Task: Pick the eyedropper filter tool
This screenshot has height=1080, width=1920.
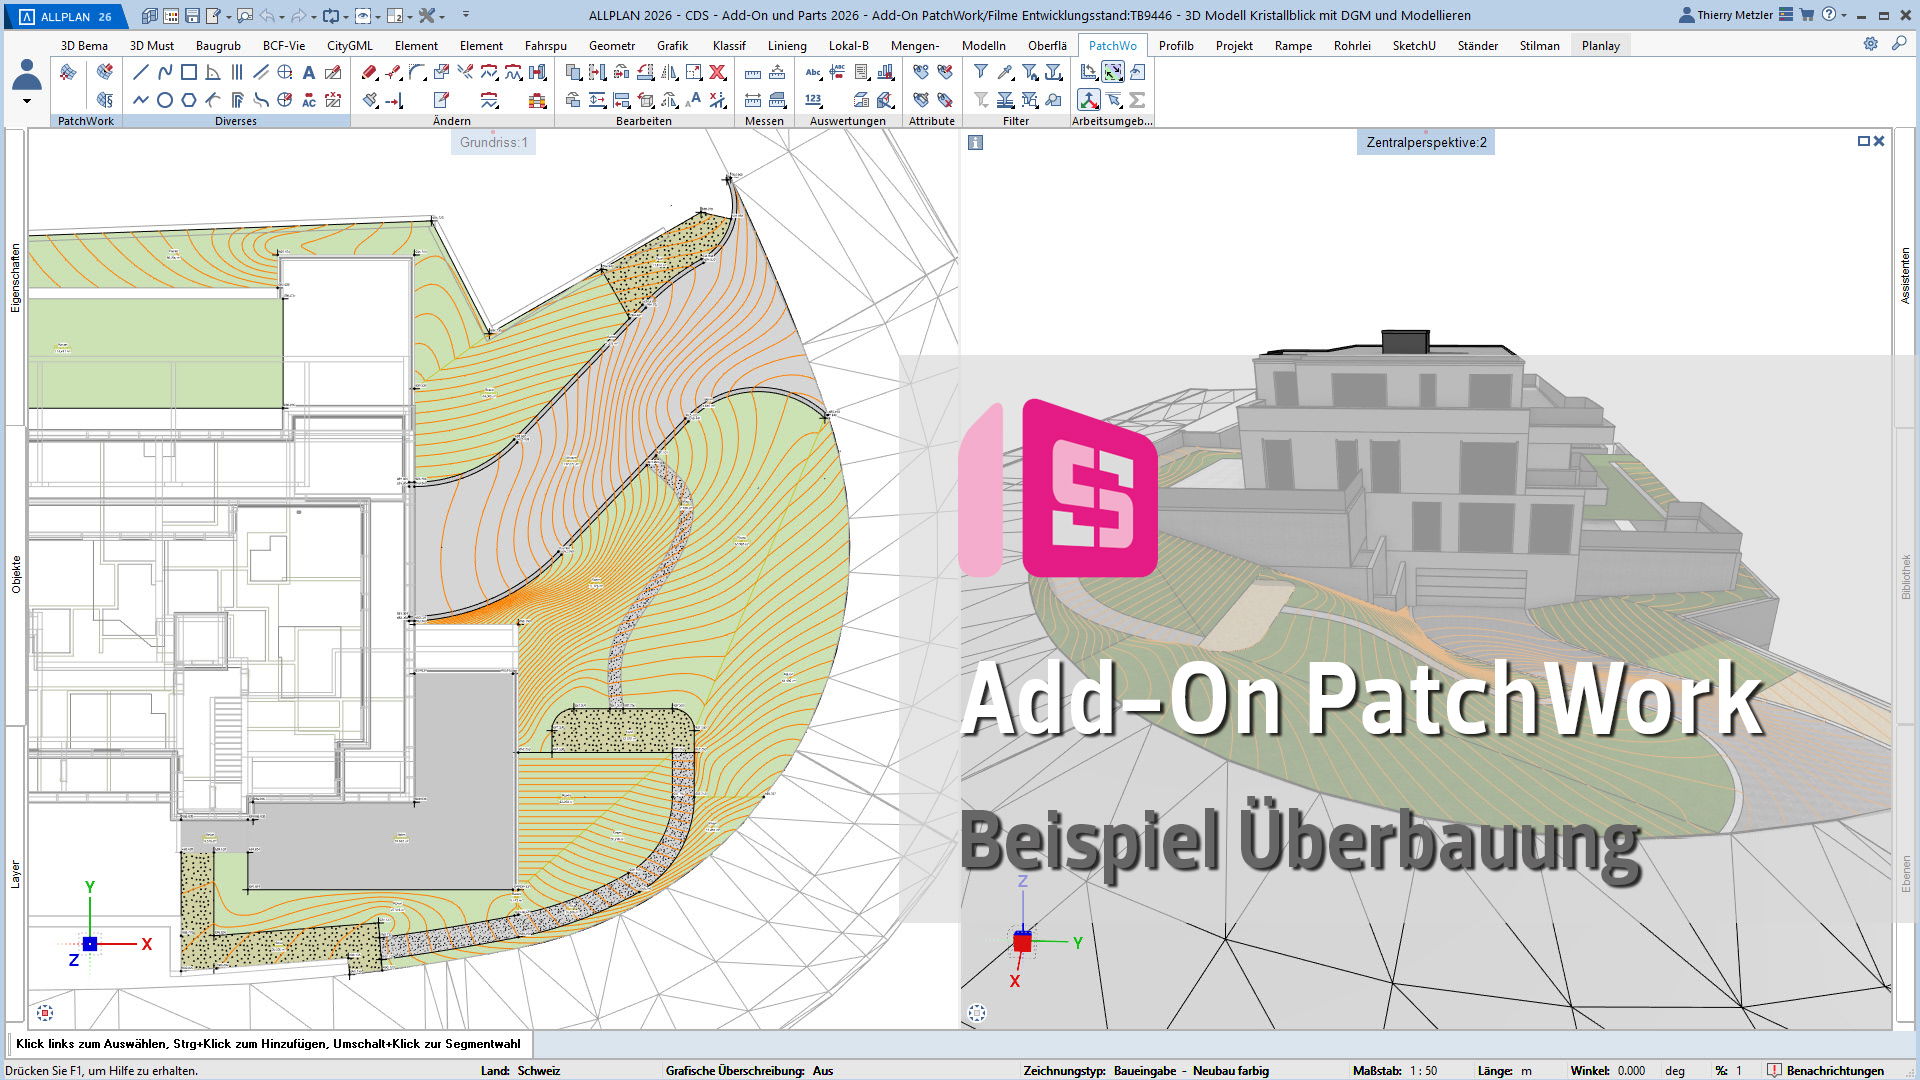Action: click(1005, 72)
